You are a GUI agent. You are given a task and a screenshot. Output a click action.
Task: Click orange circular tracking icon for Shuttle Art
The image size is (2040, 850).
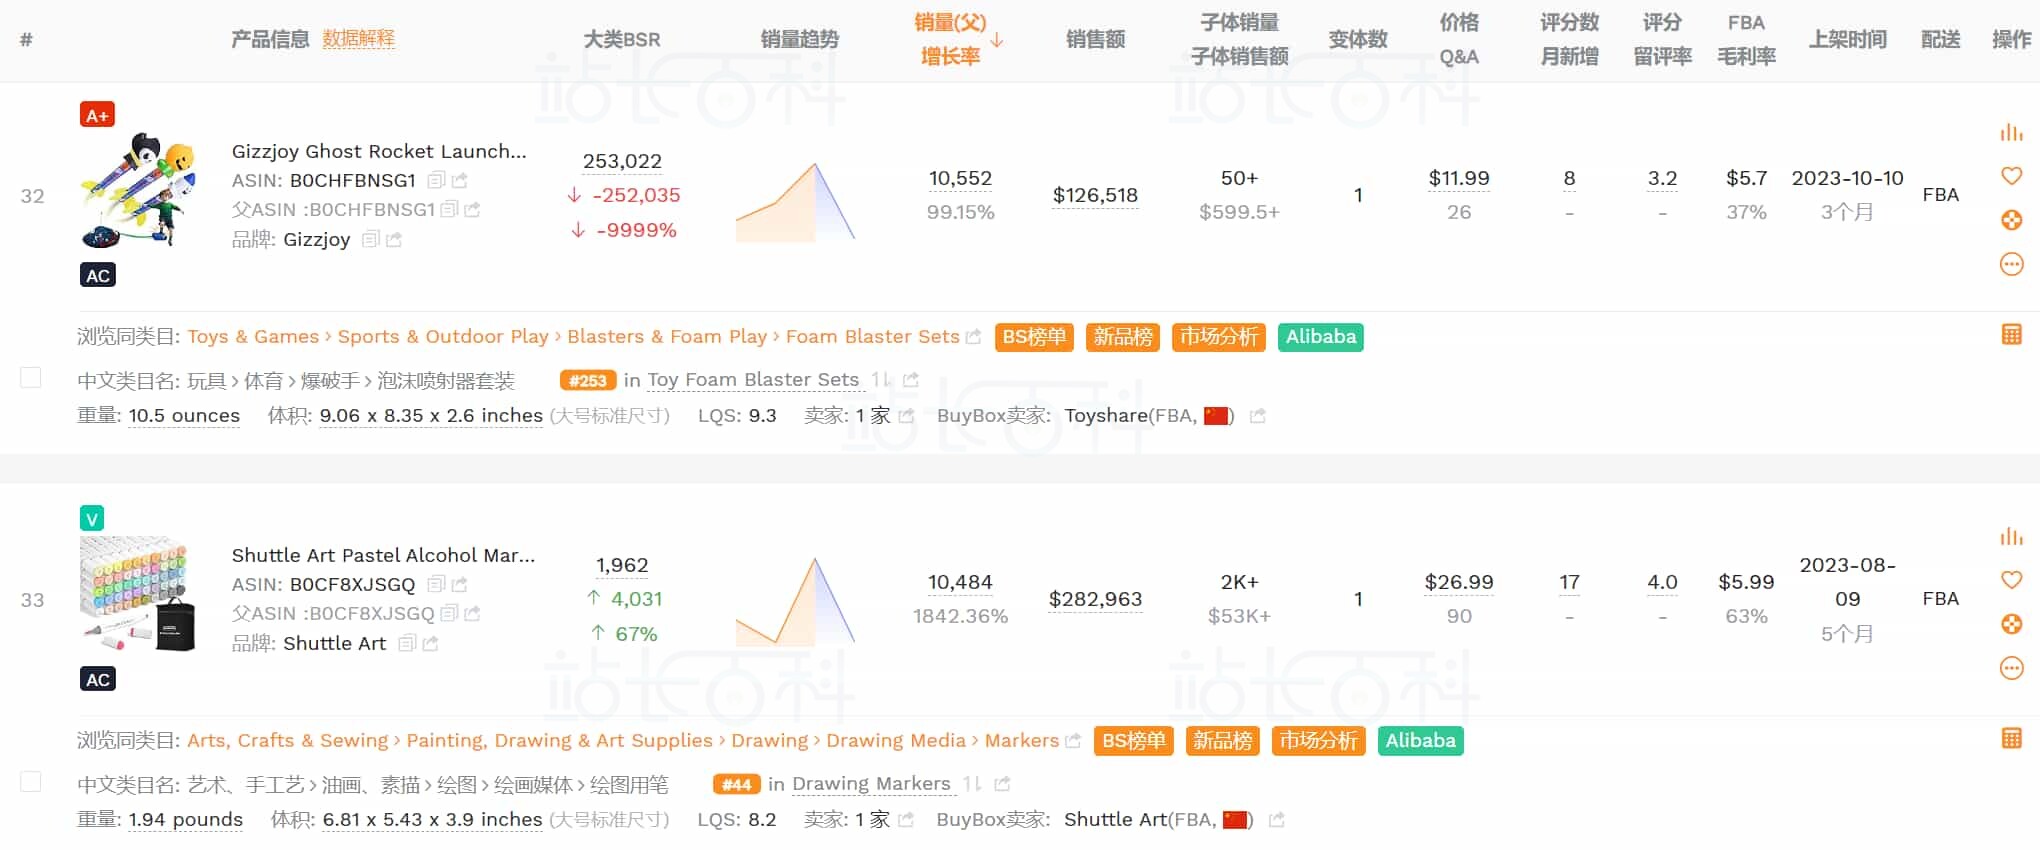2011,624
